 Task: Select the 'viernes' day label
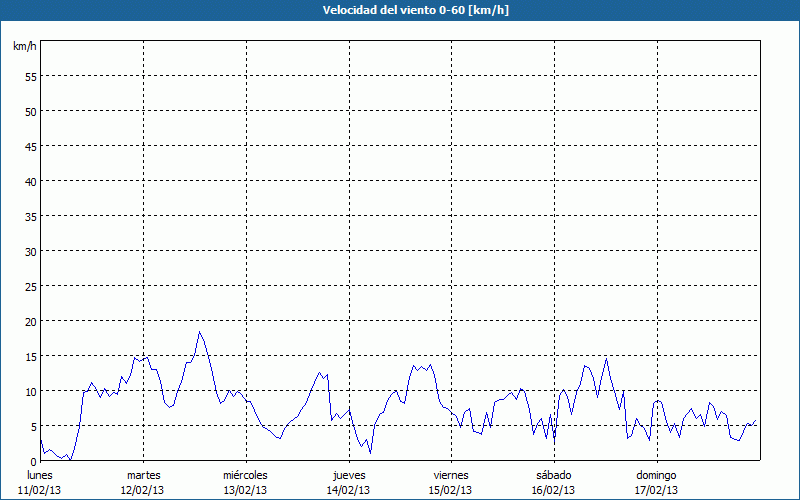(450, 474)
